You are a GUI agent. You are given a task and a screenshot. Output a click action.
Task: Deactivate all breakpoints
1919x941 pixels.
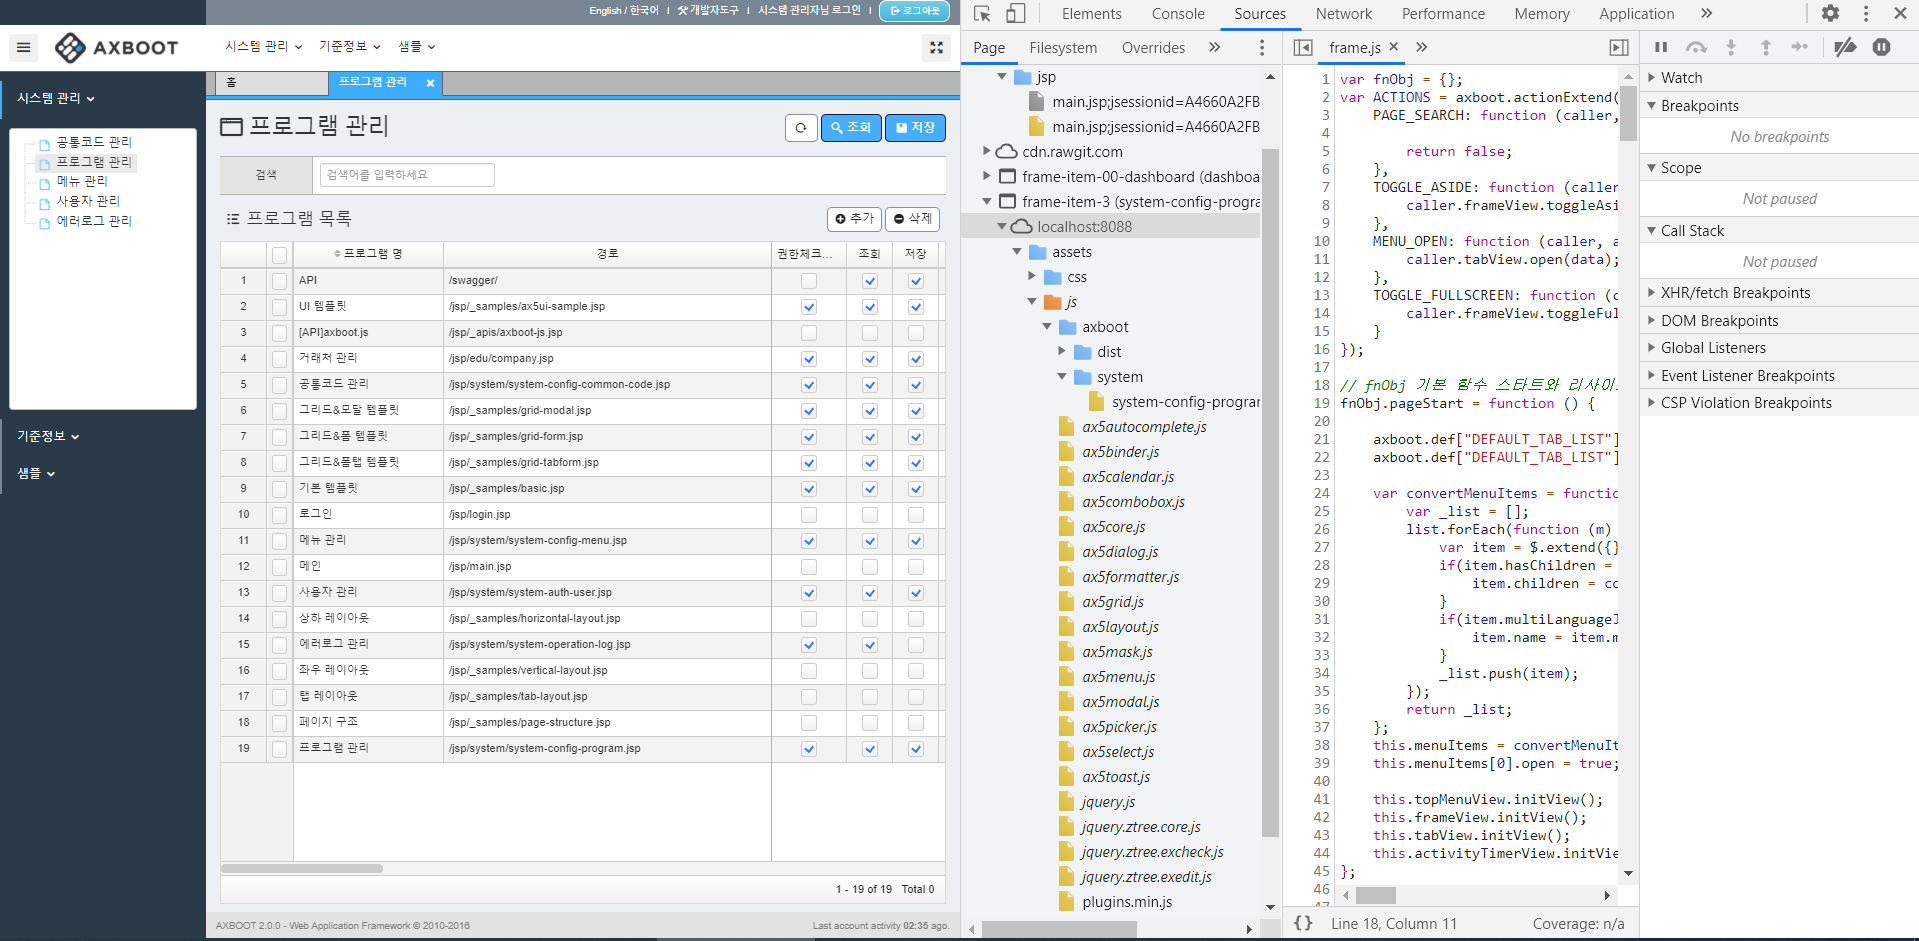coord(1845,47)
